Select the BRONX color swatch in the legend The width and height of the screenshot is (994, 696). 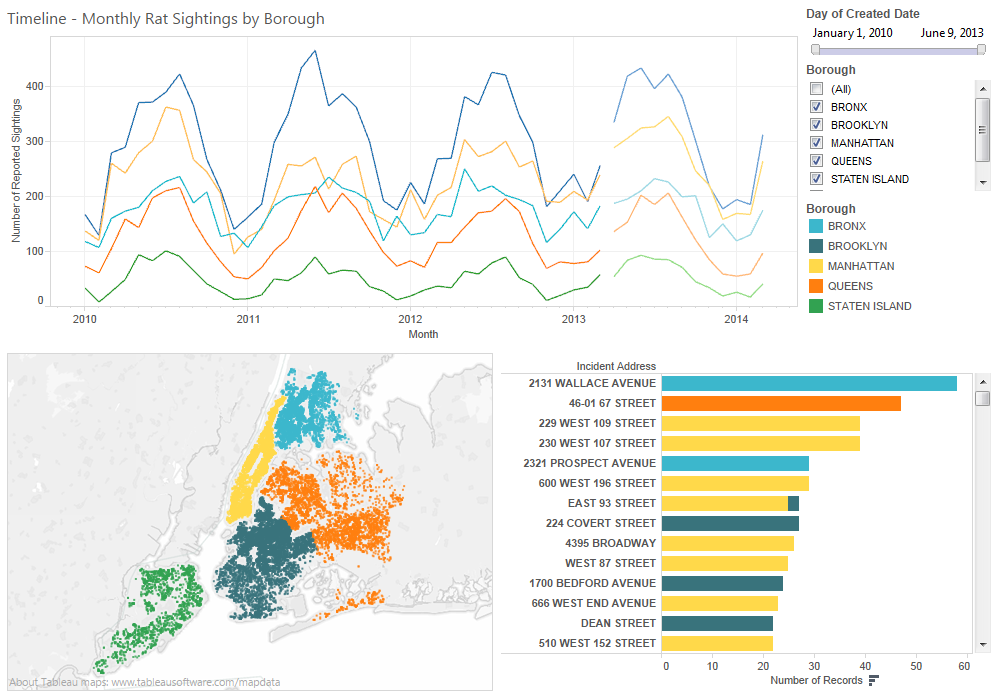point(815,226)
